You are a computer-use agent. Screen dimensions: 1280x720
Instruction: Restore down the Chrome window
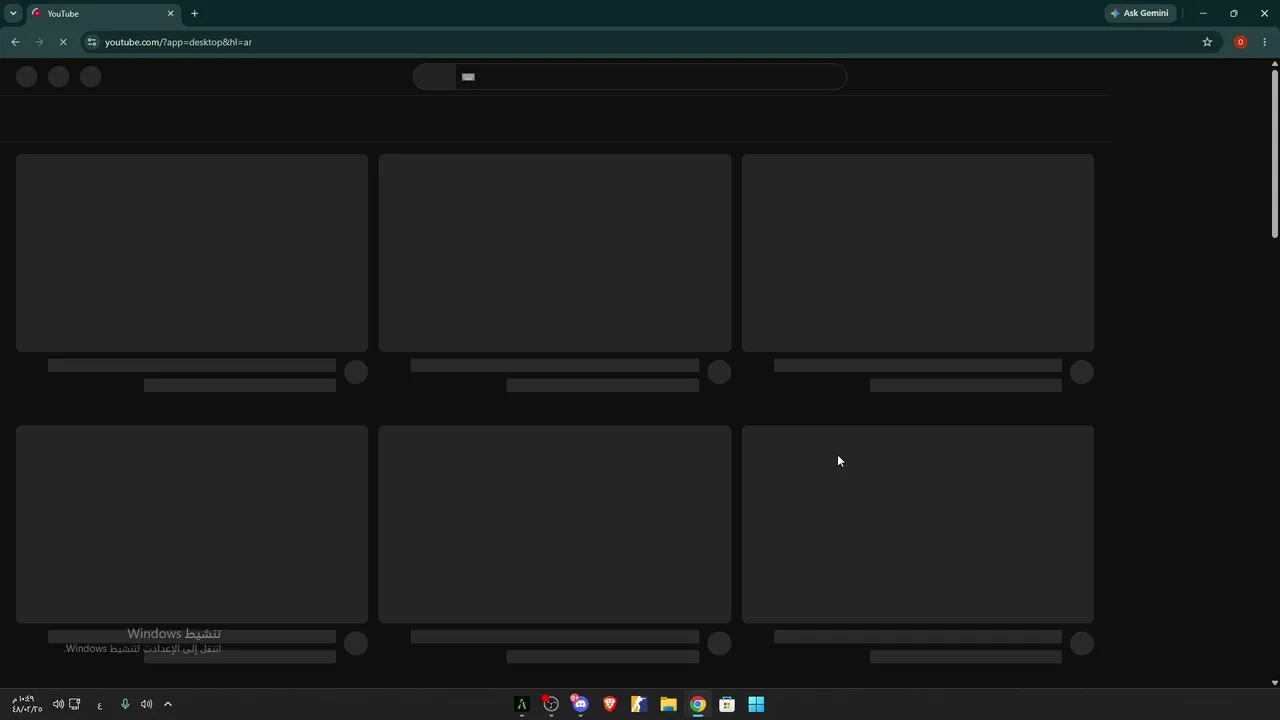[x=1233, y=13]
